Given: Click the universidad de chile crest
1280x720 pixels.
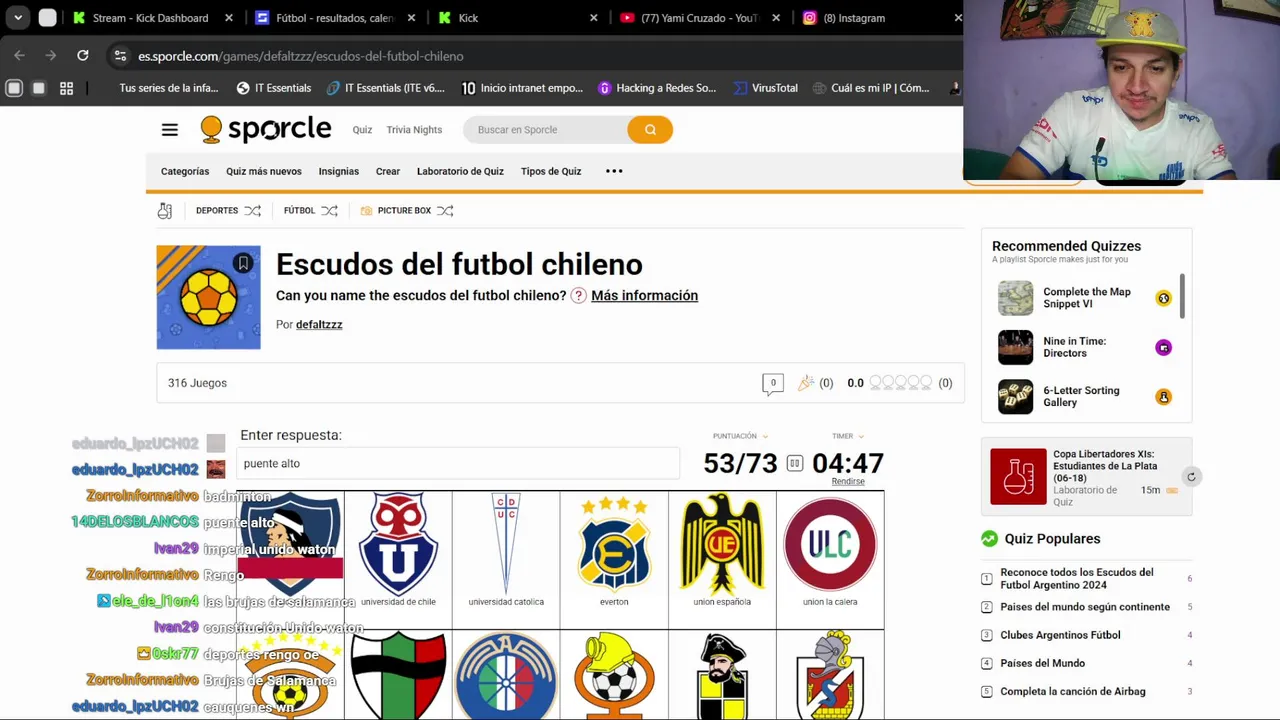Looking at the screenshot, I should coord(398,544).
